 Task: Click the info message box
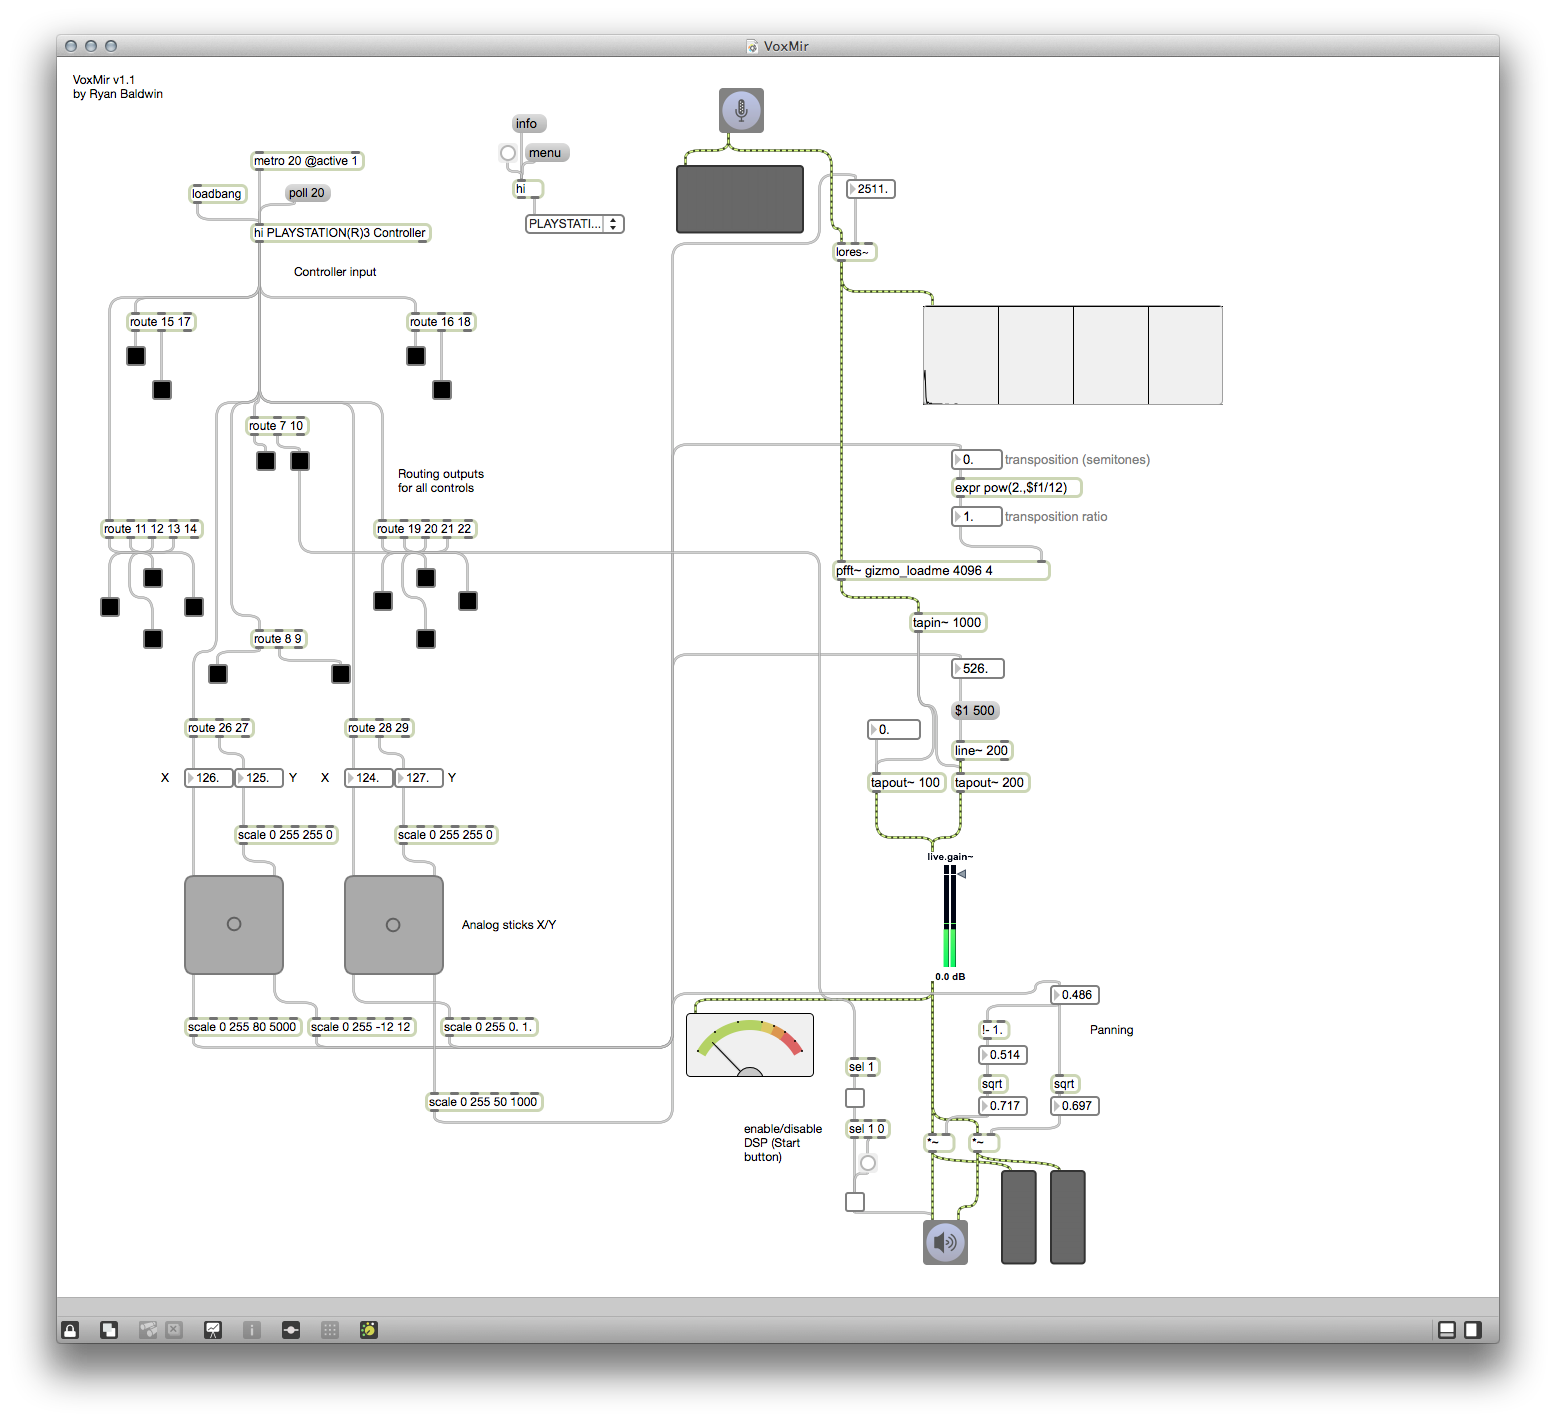[528, 124]
